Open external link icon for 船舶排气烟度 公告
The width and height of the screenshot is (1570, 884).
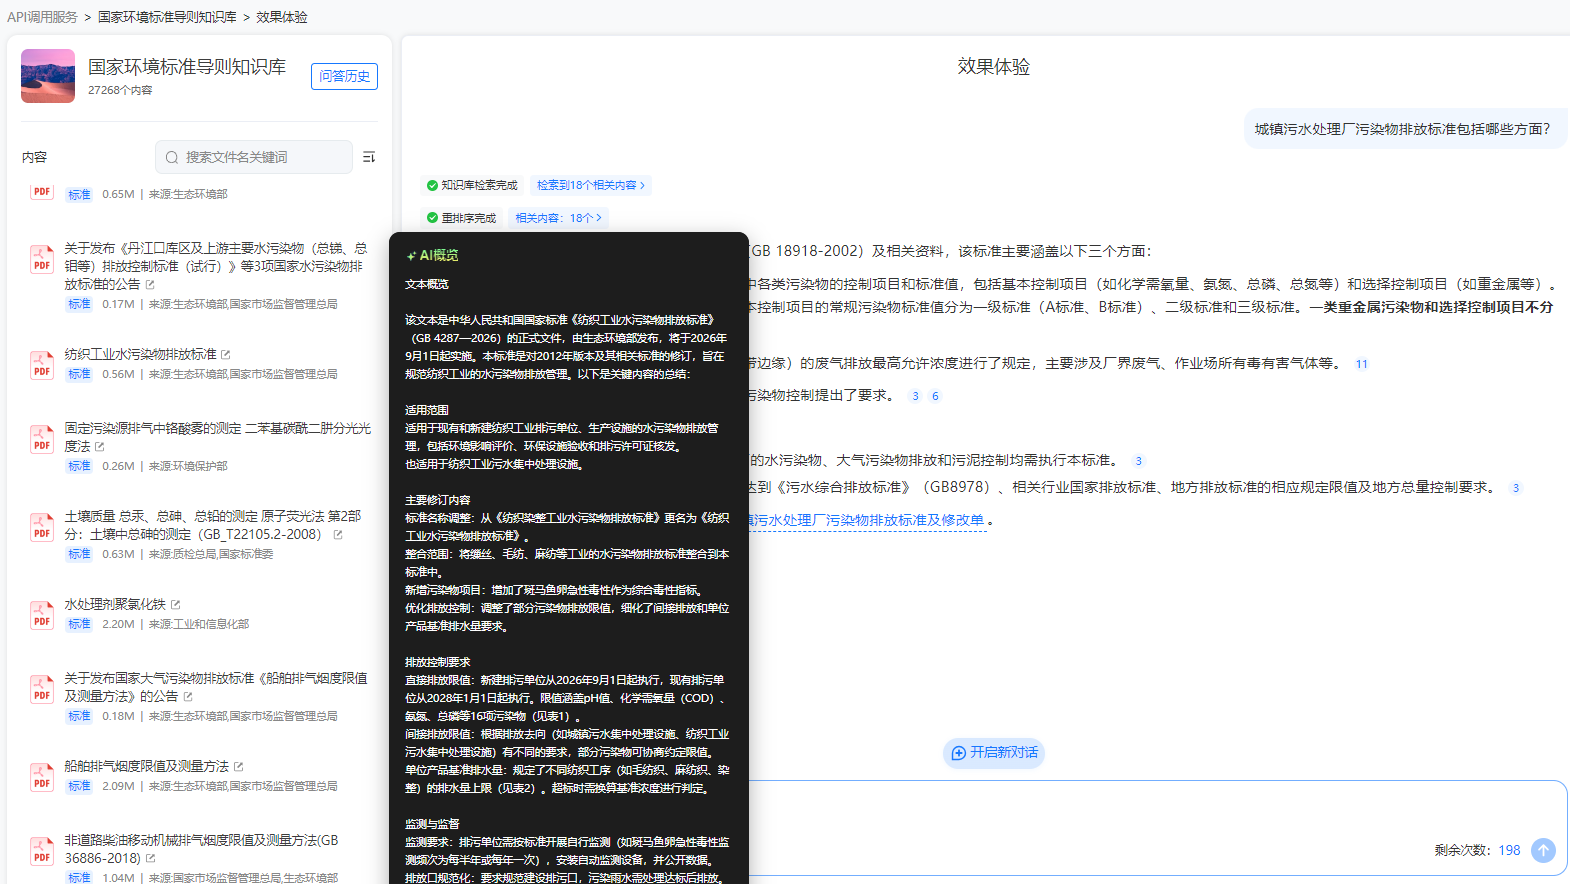point(188,697)
